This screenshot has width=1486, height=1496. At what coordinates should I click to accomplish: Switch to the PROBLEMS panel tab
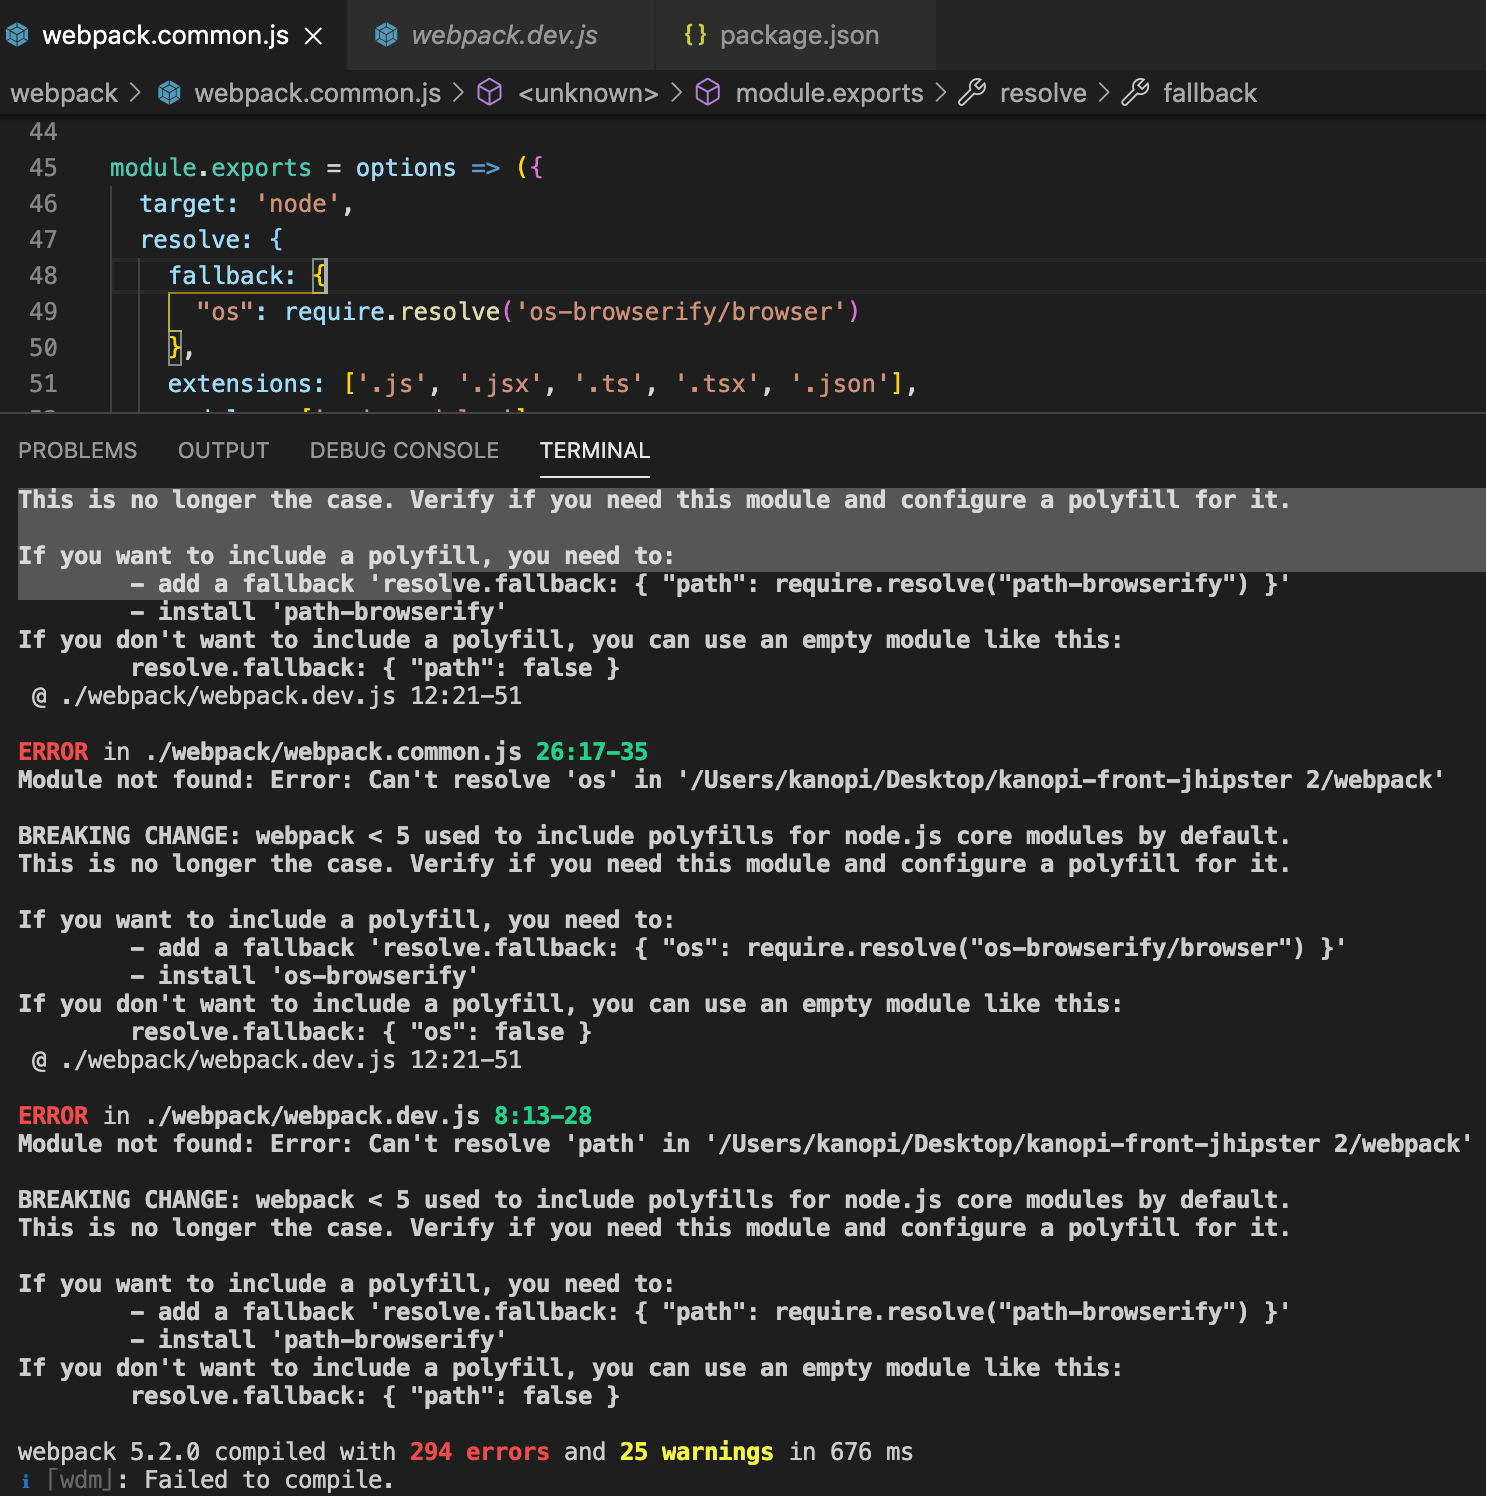(77, 450)
